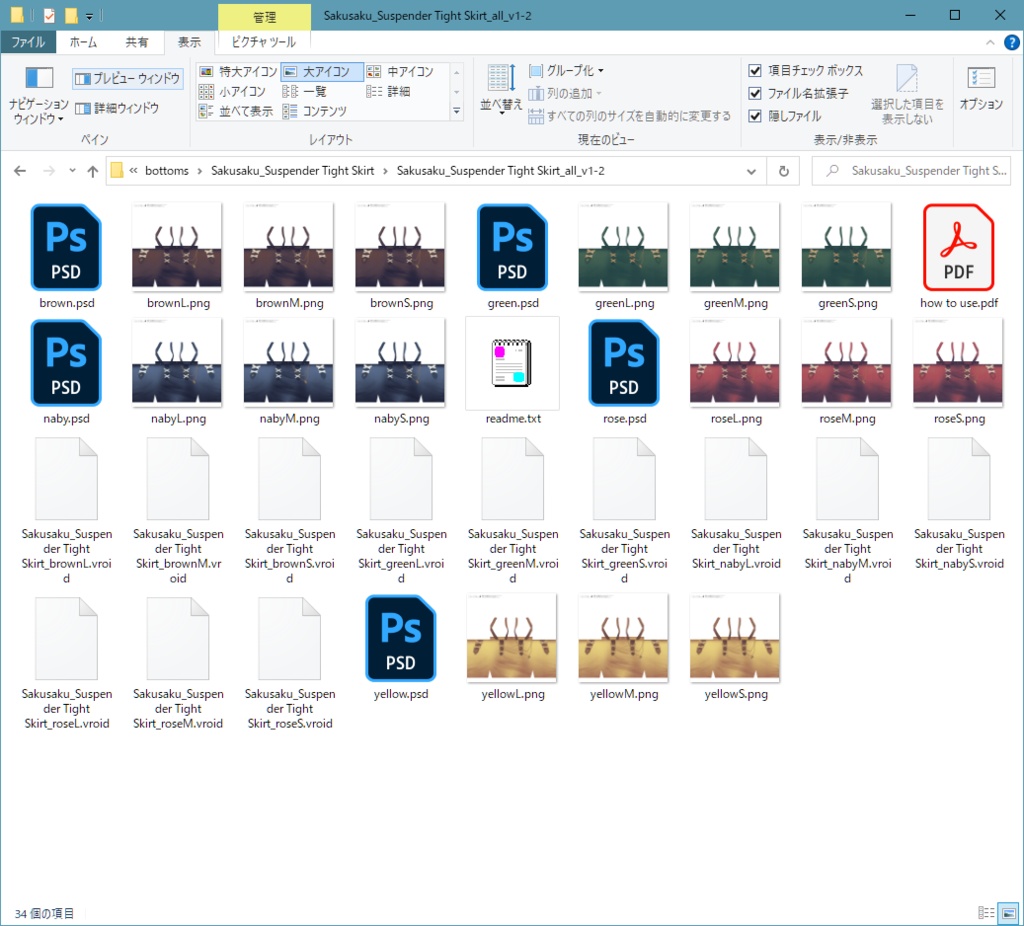Click the Manage contextual tab header
Image resolution: width=1024 pixels, height=926 pixels.
click(x=264, y=16)
